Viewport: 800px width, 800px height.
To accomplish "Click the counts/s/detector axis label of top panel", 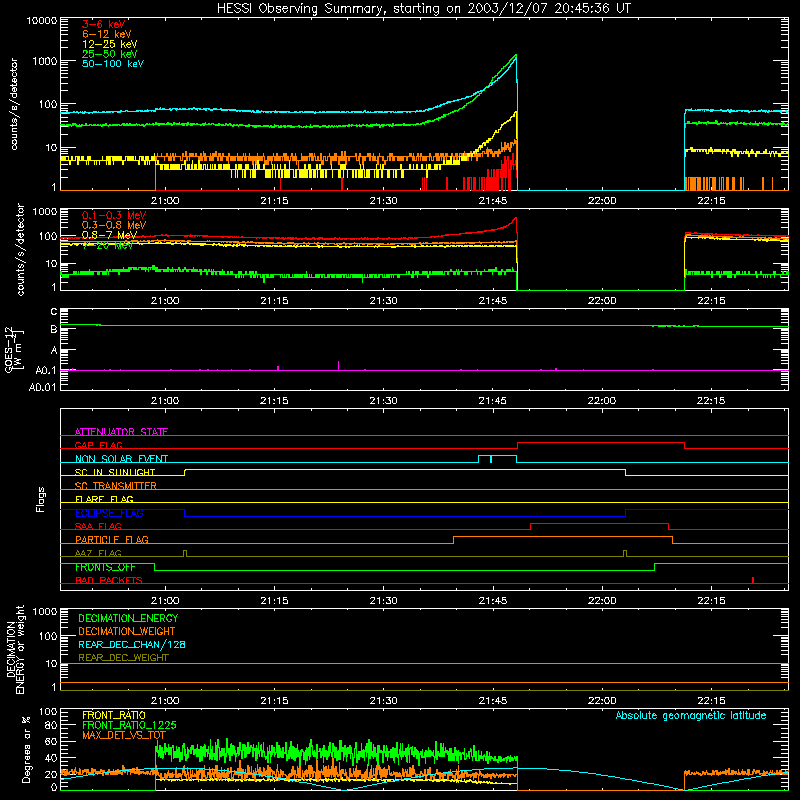I will (14, 104).
